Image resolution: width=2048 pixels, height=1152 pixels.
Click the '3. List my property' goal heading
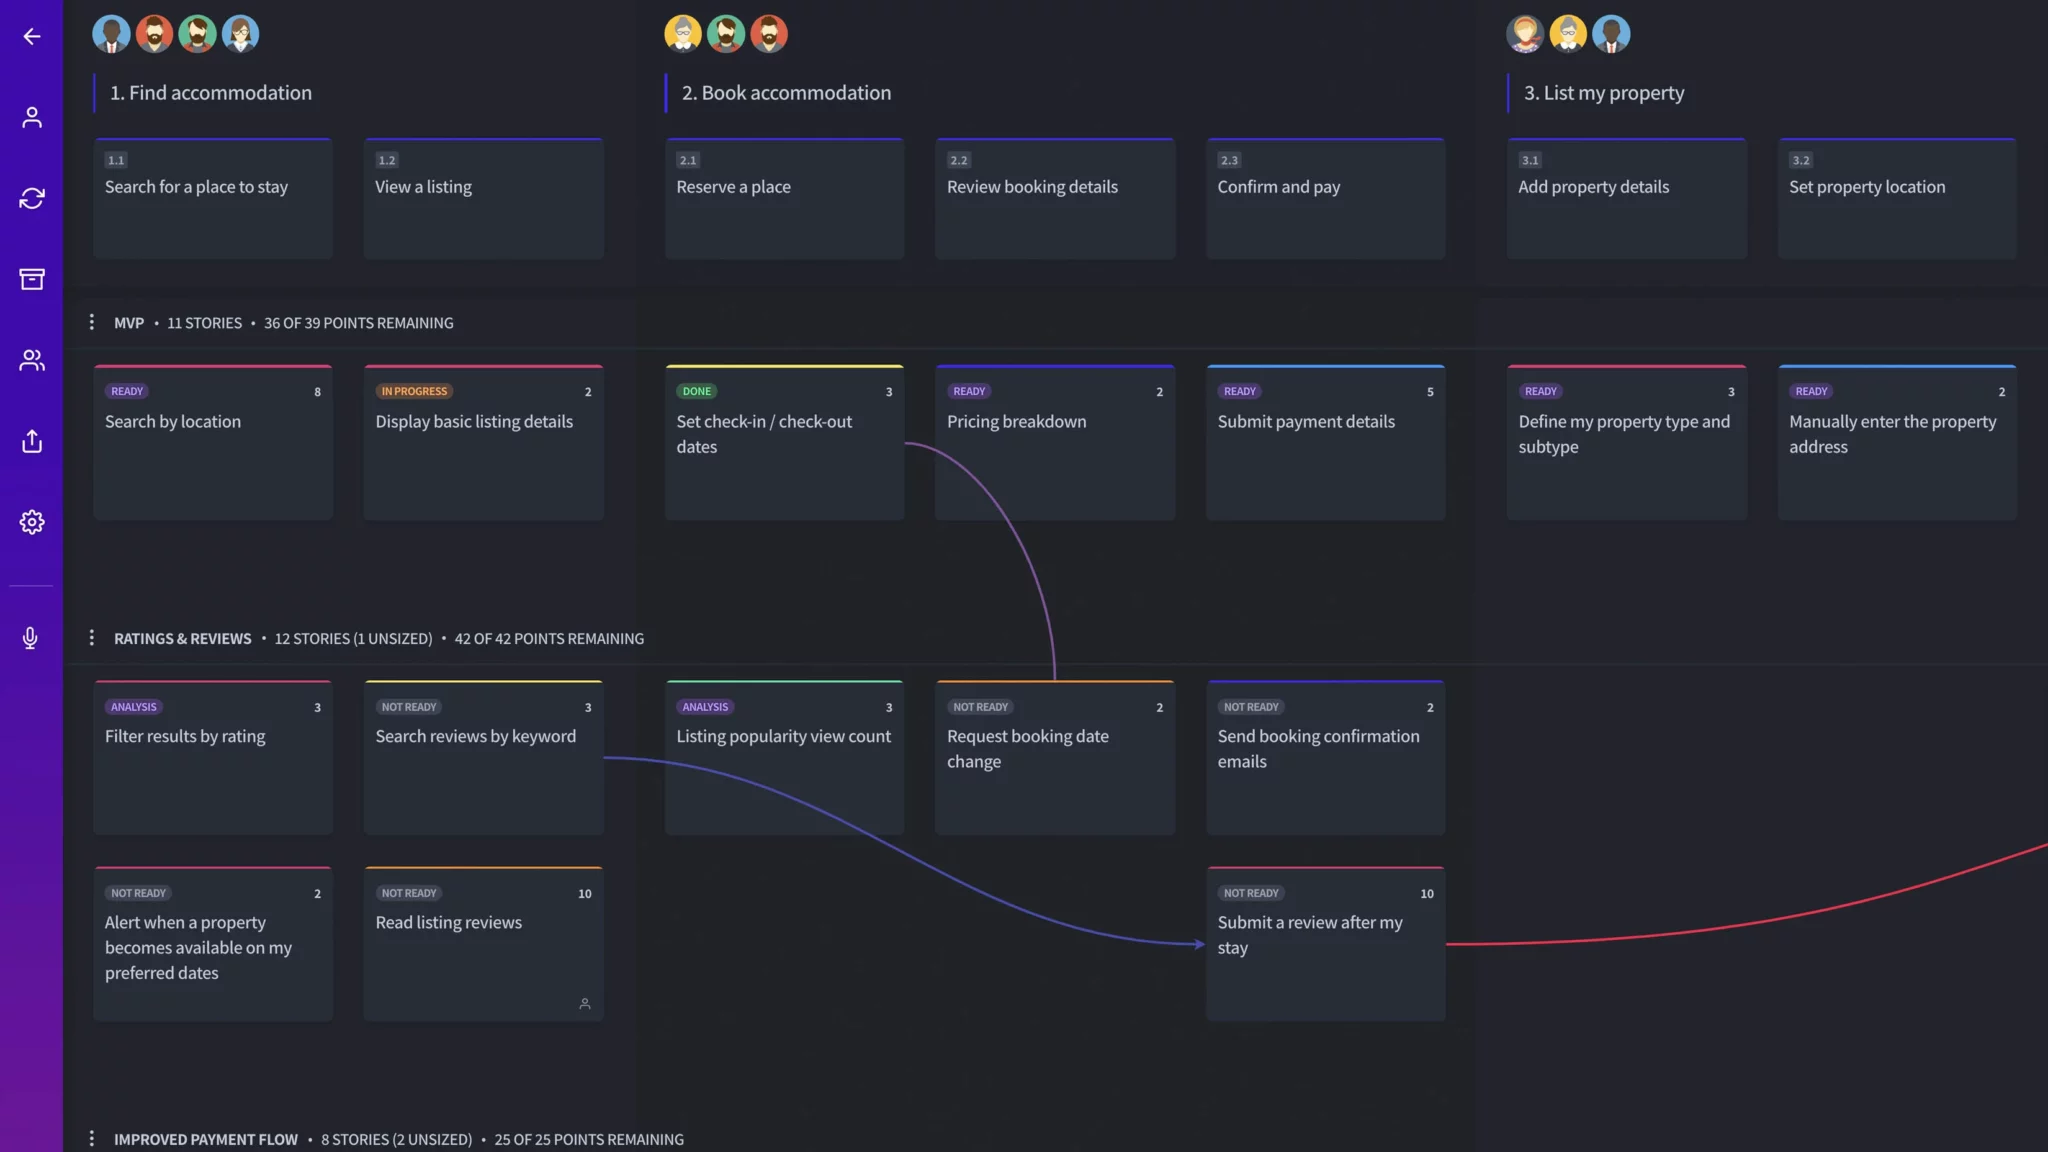(x=1604, y=93)
